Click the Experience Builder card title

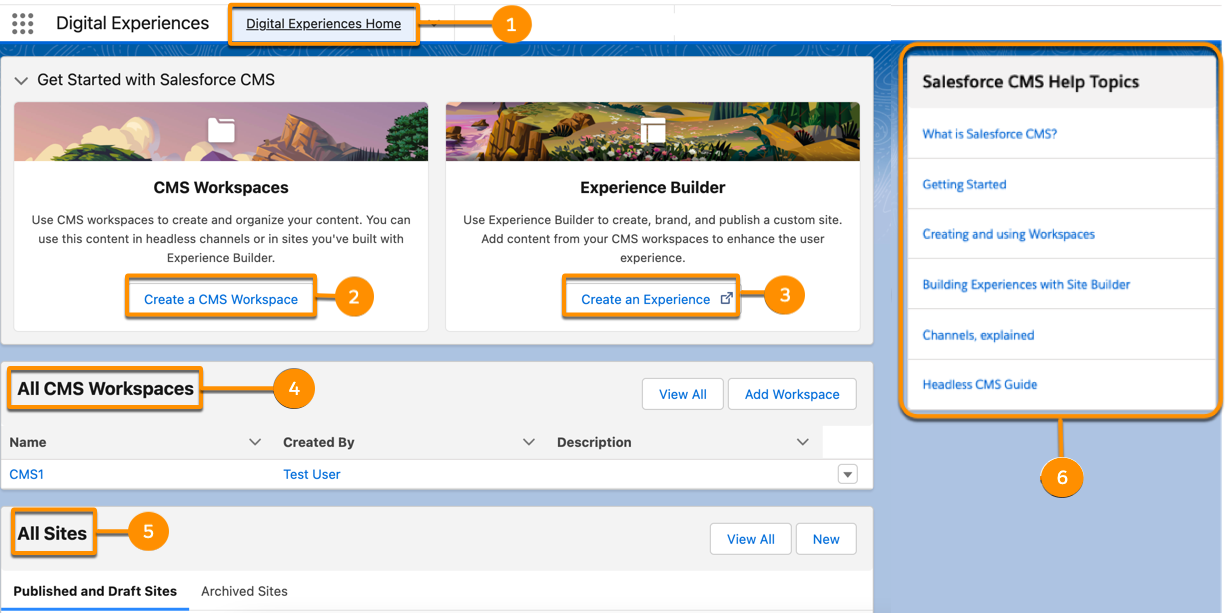point(653,187)
